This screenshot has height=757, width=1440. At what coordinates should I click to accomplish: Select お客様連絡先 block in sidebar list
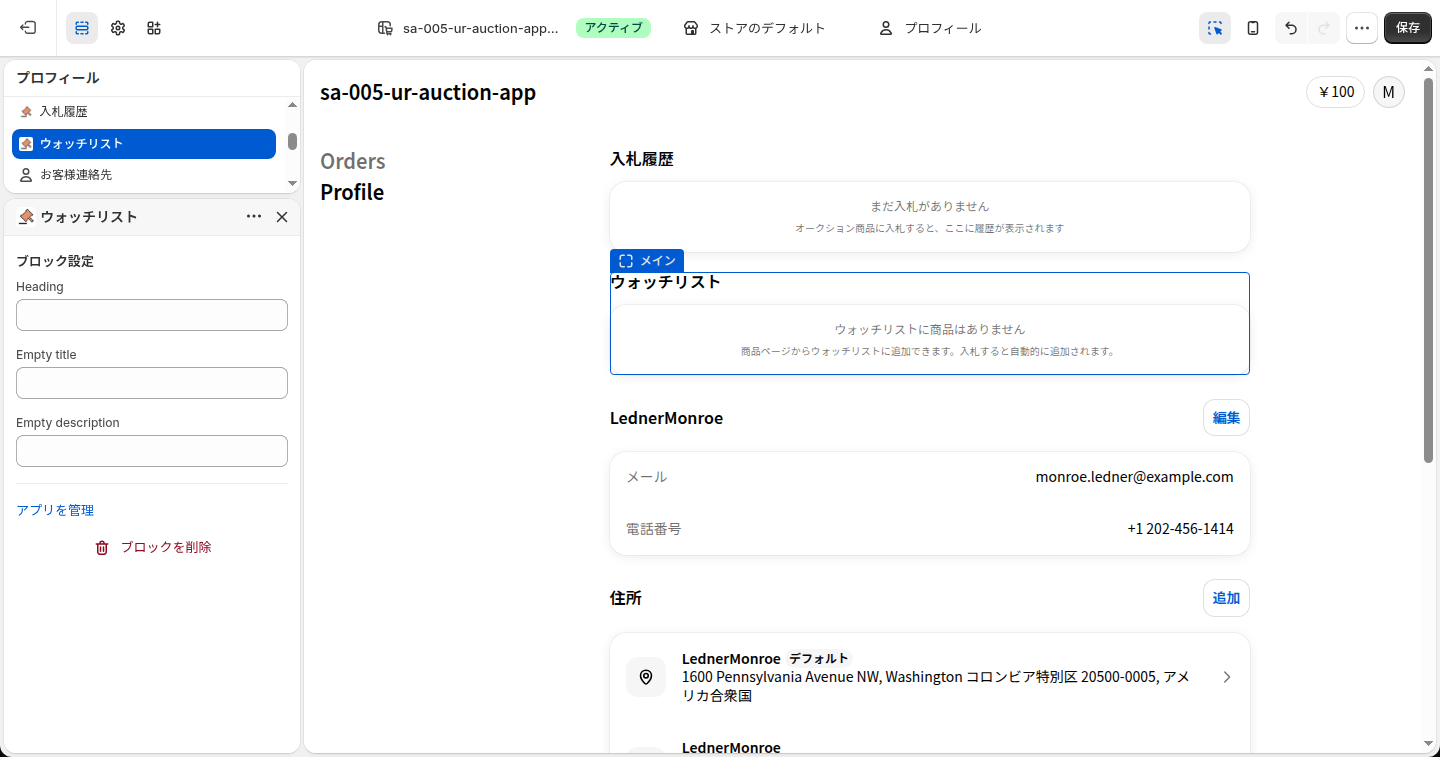point(144,175)
